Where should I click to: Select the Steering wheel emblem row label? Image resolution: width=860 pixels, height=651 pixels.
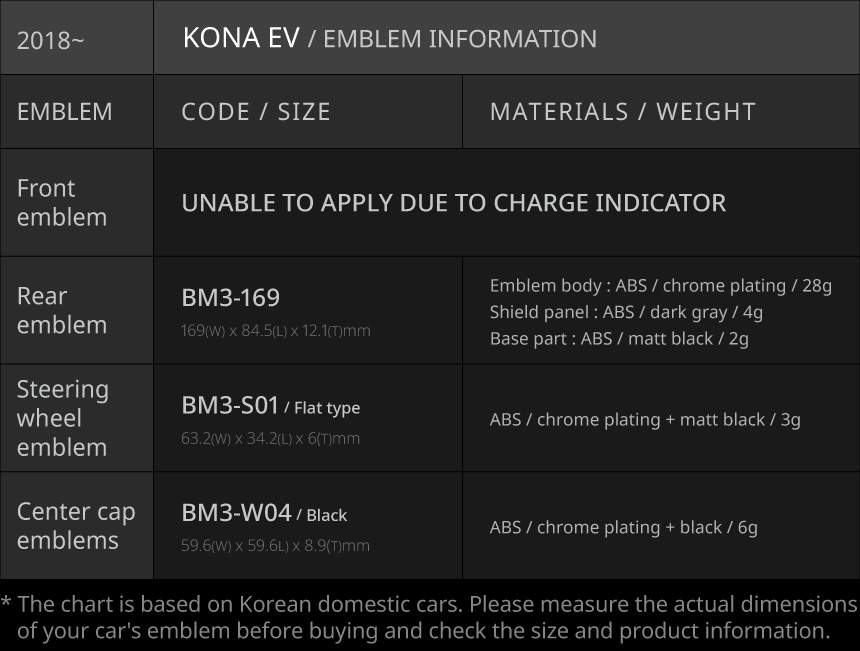point(63,418)
